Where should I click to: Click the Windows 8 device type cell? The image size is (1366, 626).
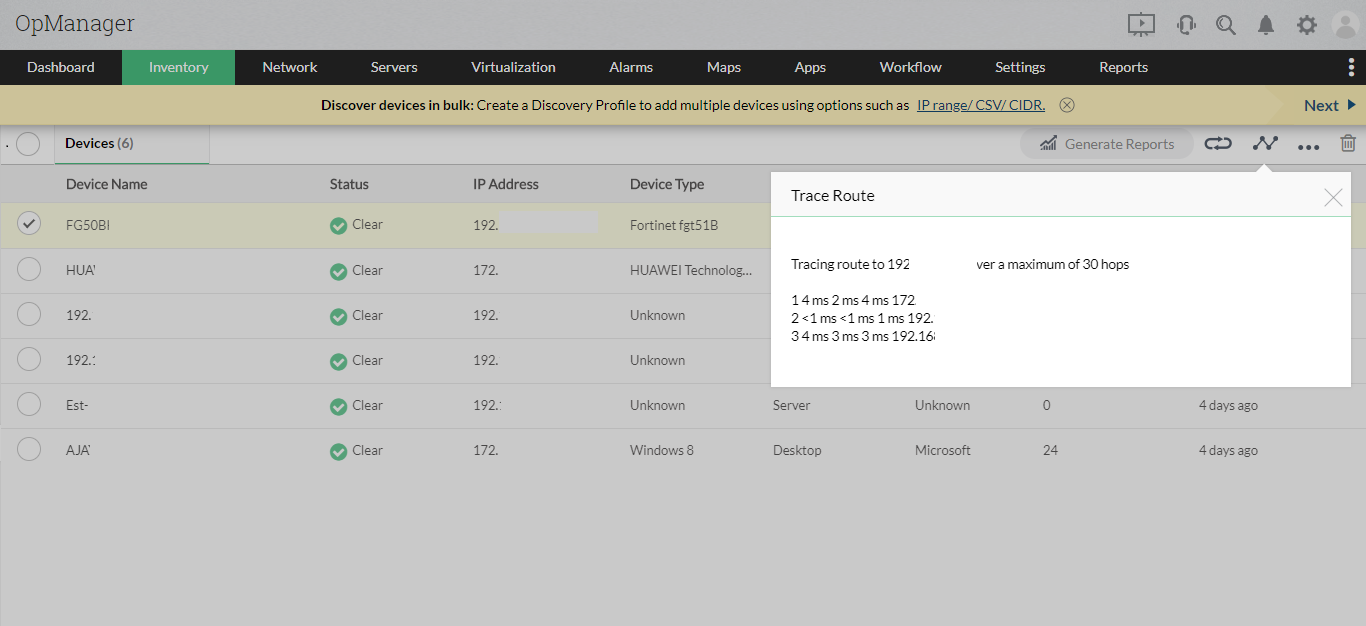point(662,450)
